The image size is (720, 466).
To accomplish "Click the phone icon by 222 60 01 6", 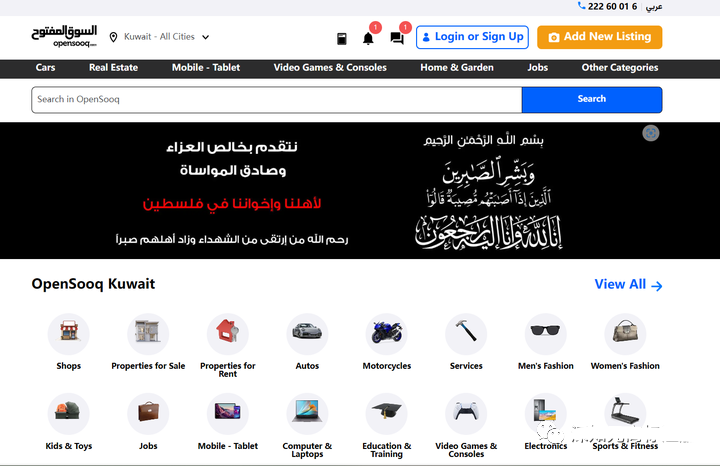I will [x=581, y=6].
